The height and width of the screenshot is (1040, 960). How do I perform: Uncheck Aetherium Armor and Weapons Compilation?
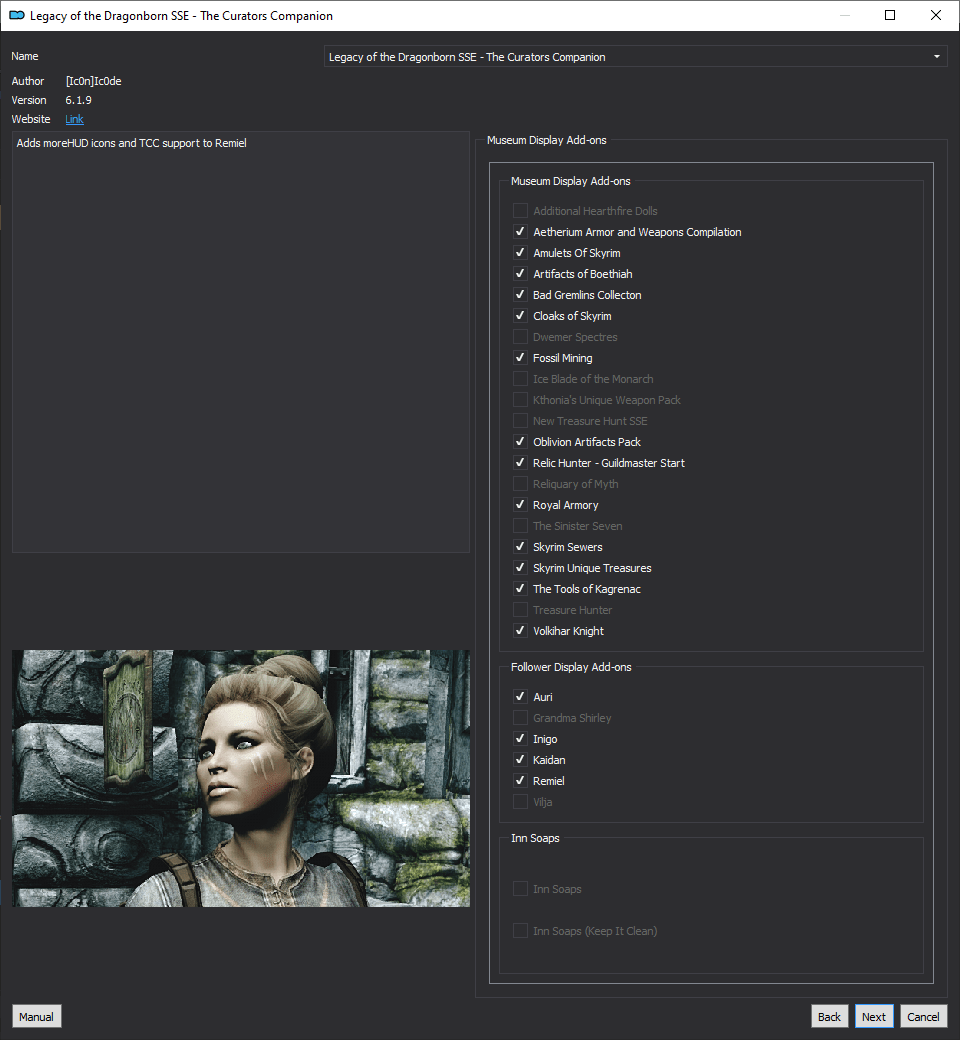(520, 232)
